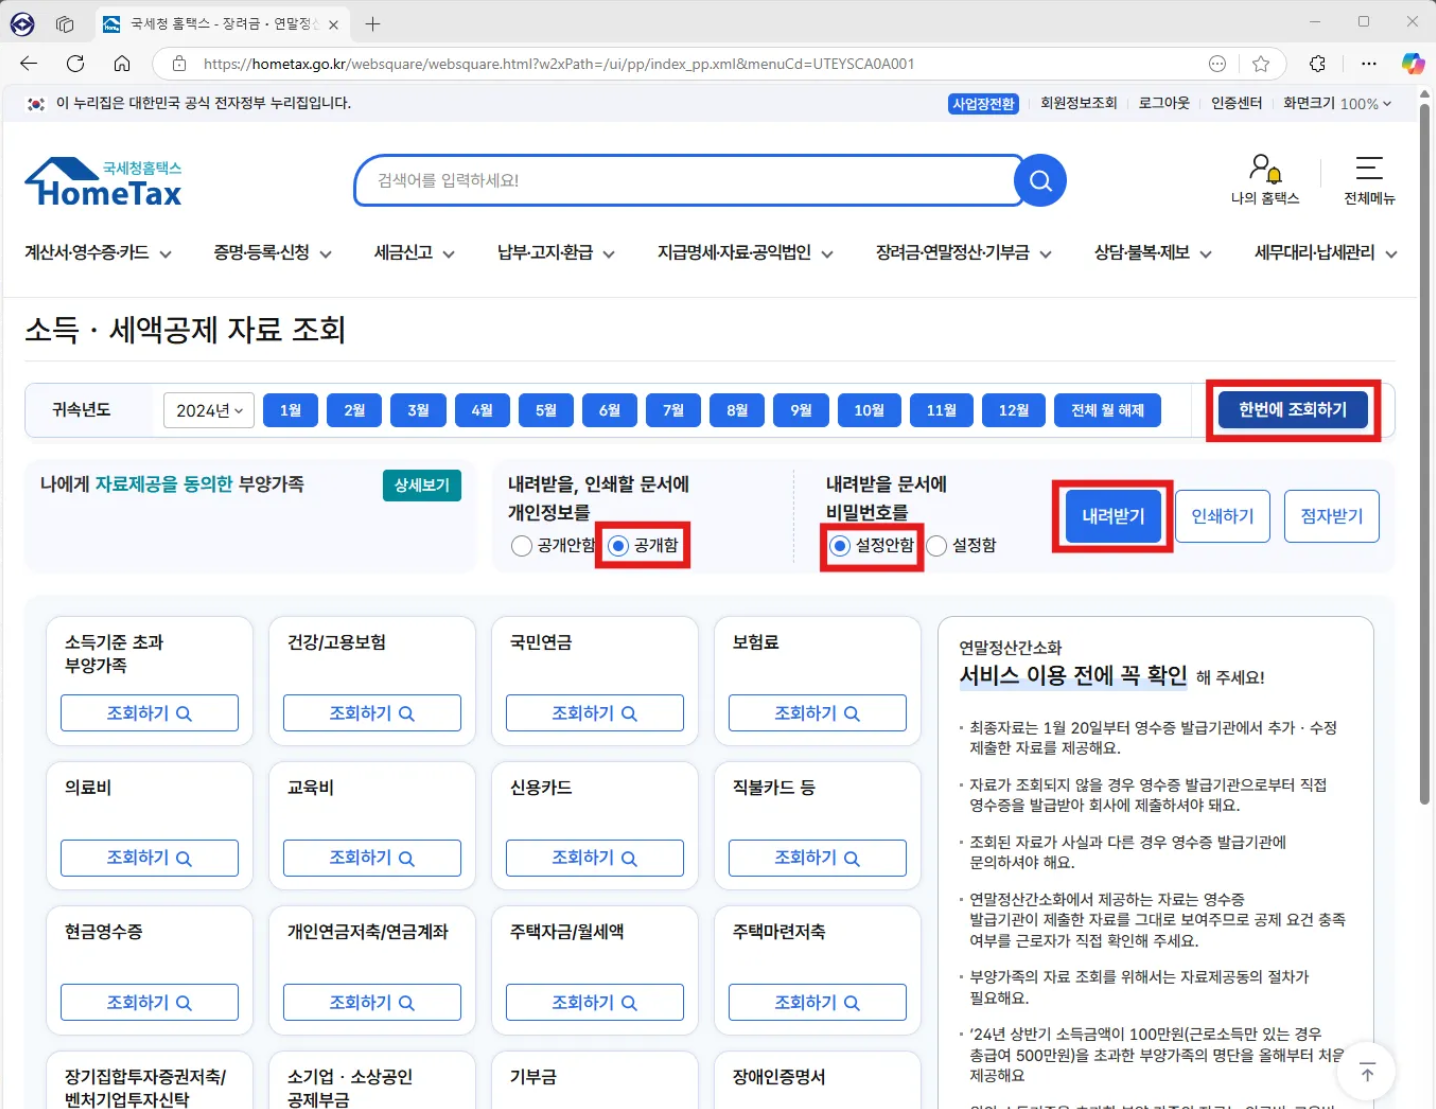Reload the page with refresh icon
Viewport: 1436px width, 1109px height.
[75, 63]
